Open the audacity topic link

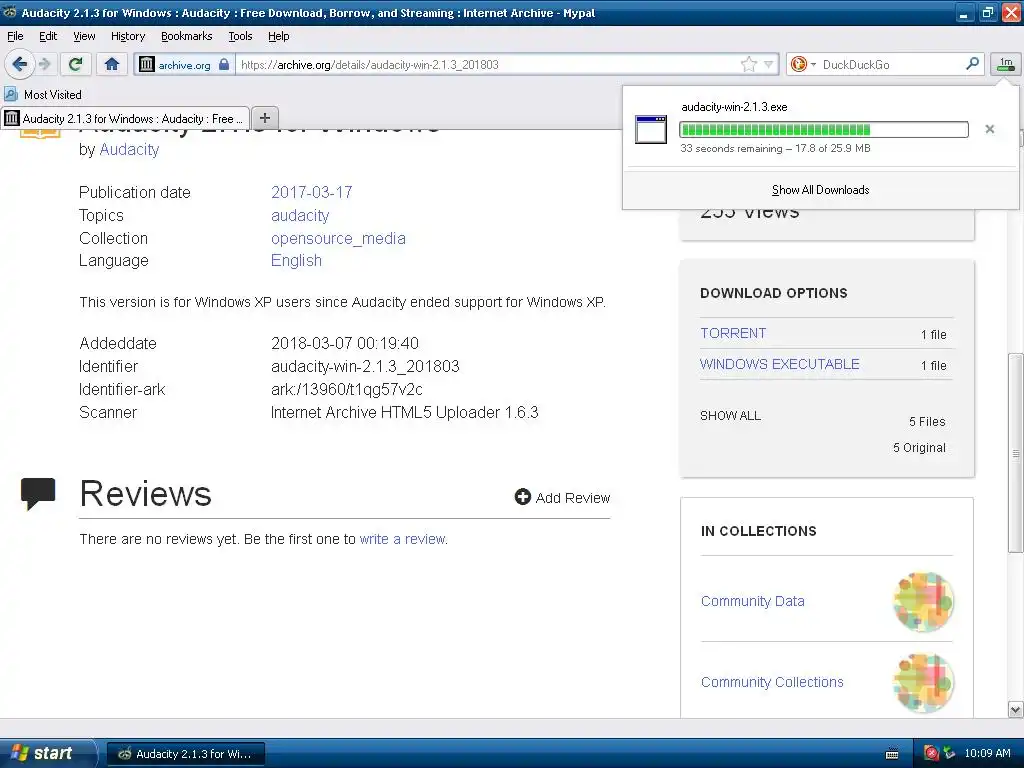[x=300, y=216]
